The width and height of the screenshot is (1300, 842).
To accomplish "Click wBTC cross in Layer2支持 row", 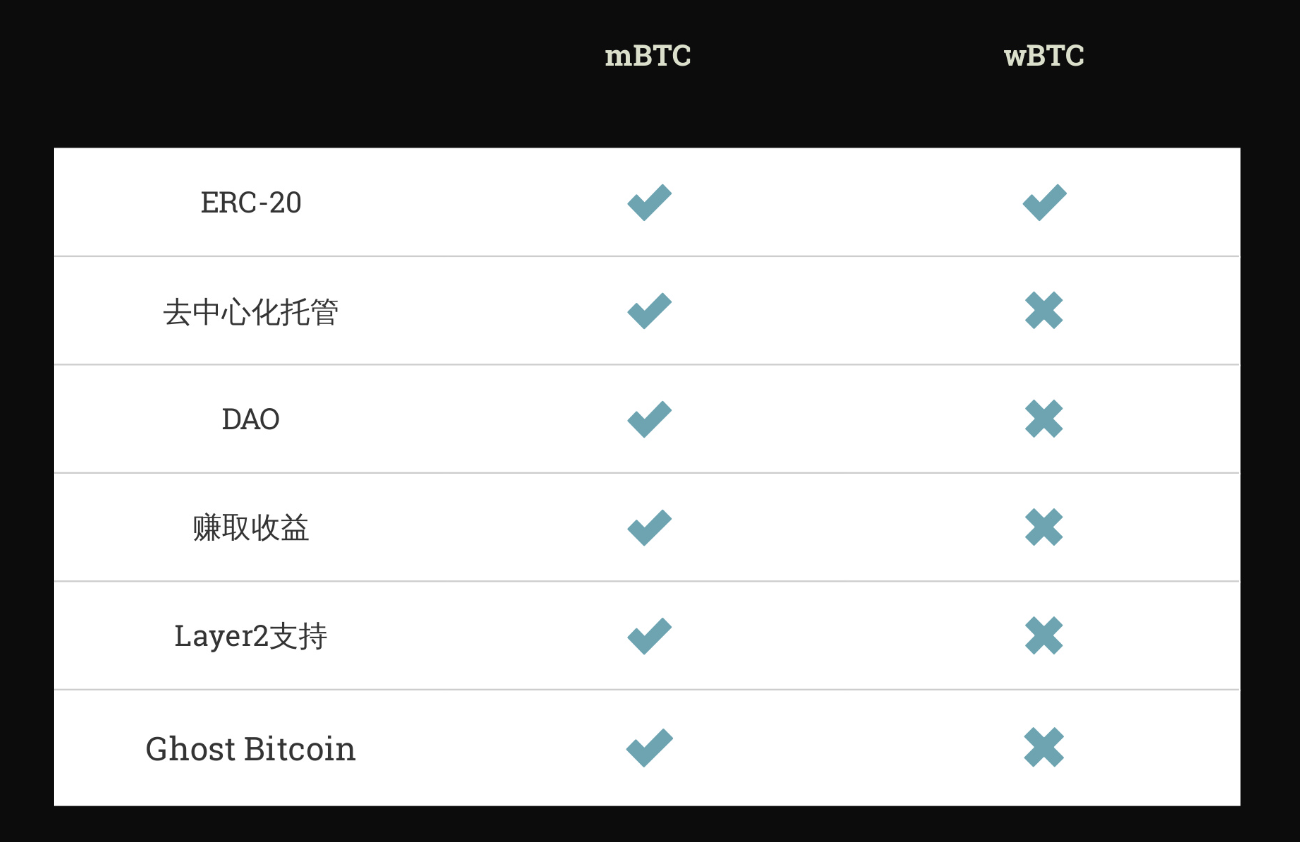I will (x=1044, y=636).
